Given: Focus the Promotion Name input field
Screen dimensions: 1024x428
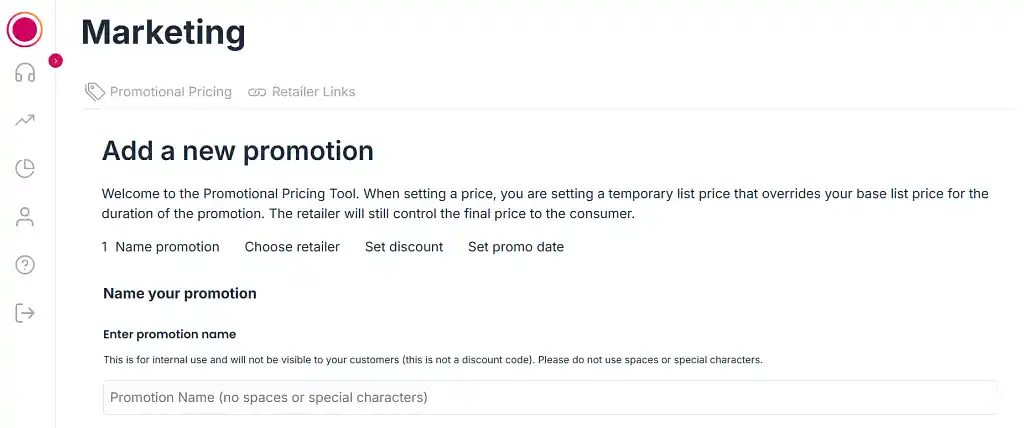Looking at the screenshot, I should click(550, 397).
